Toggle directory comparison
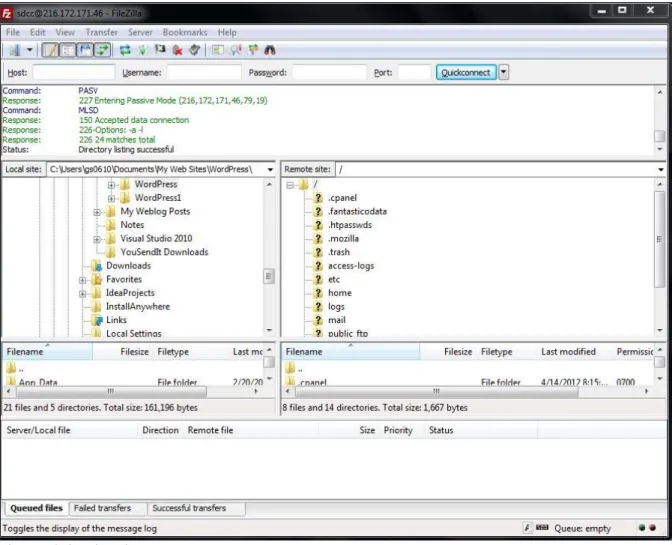The height and width of the screenshot is (545, 672). [235, 50]
